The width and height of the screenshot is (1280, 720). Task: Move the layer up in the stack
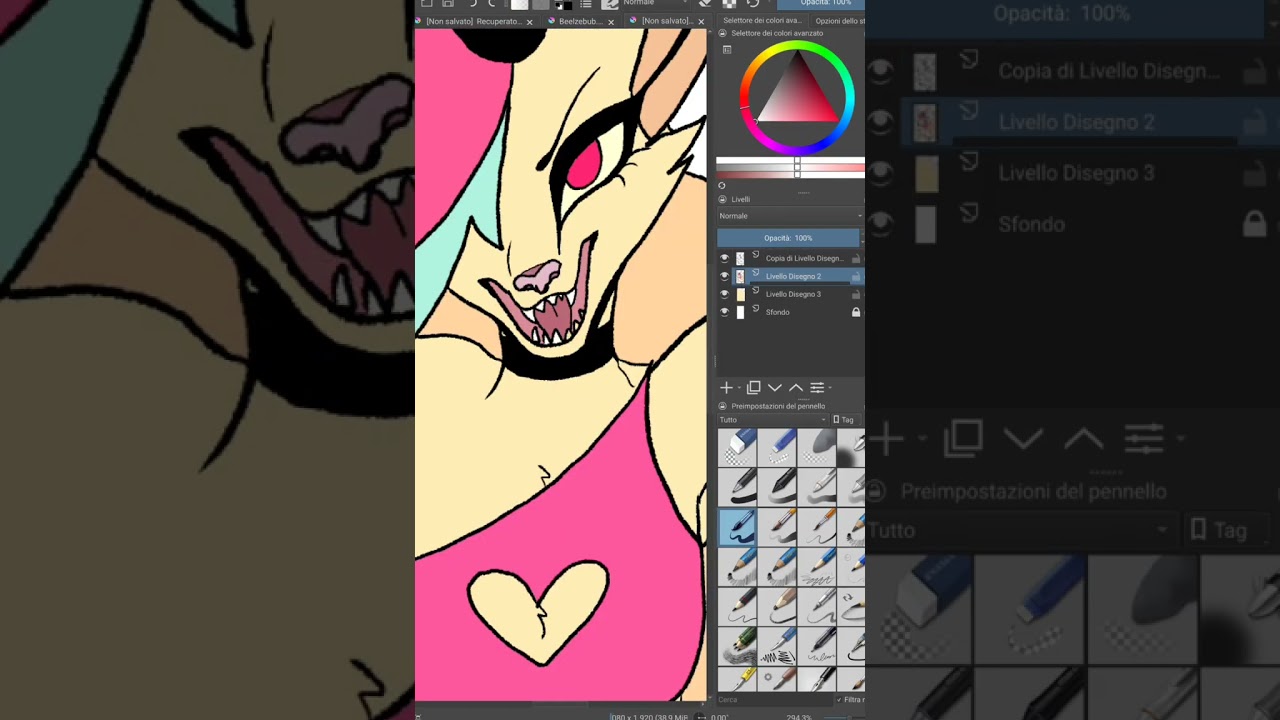click(x=796, y=388)
